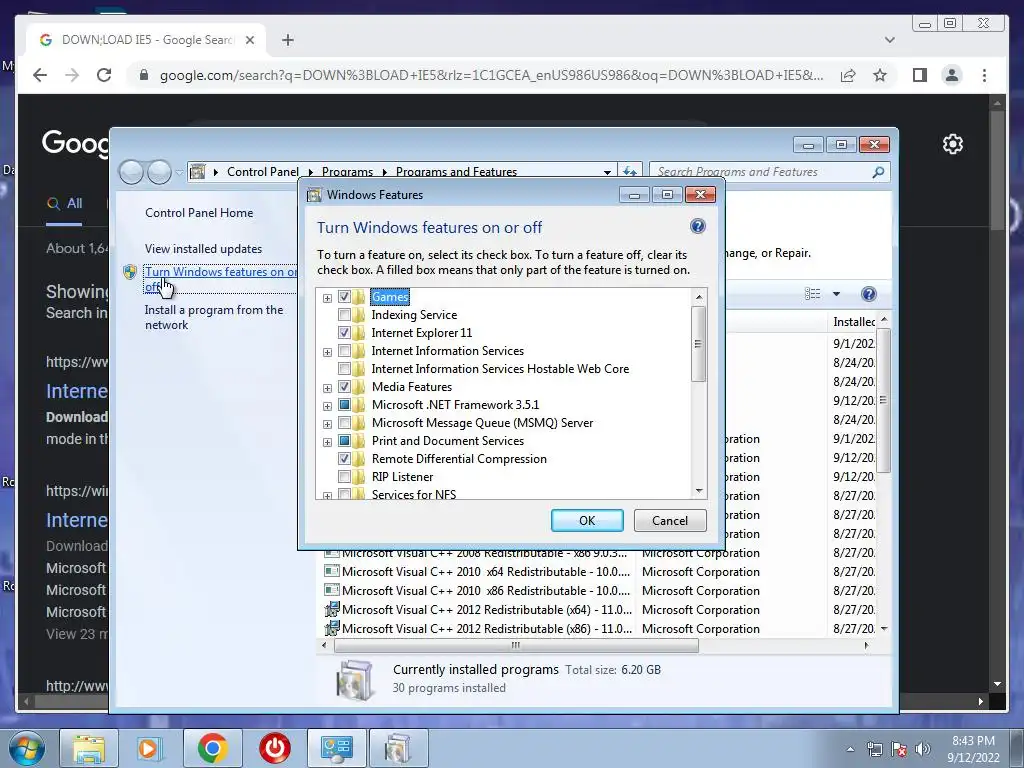Check the RIP Listener checkbox
This screenshot has height=768, width=1024.
[x=344, y=477]
